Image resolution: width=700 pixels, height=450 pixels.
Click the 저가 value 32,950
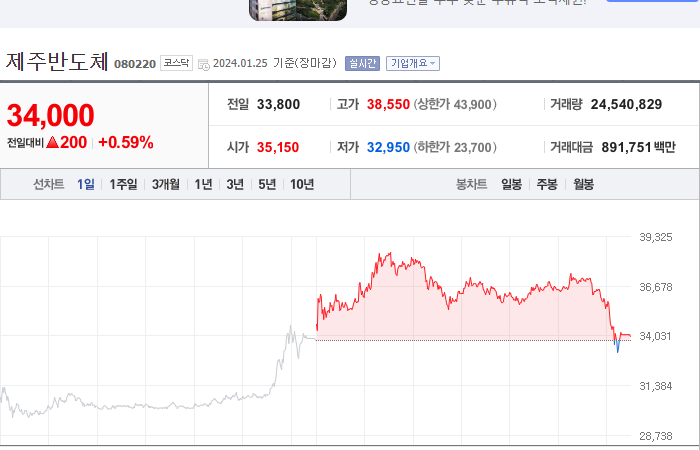(x=388, y=147)
